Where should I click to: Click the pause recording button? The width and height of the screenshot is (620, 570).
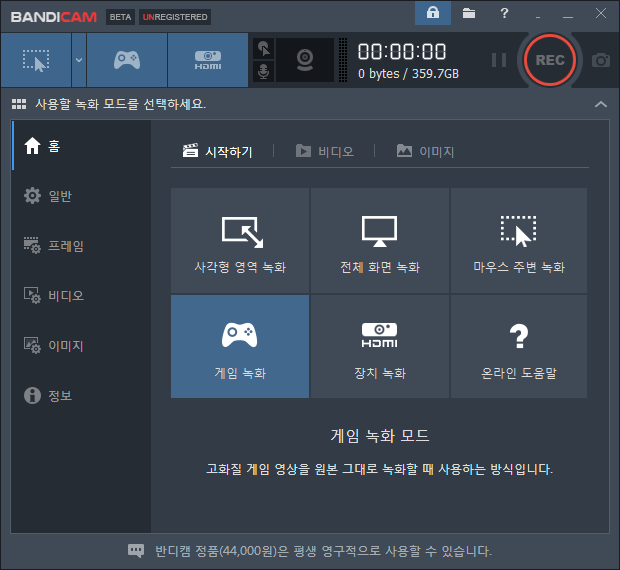point(499,60)
